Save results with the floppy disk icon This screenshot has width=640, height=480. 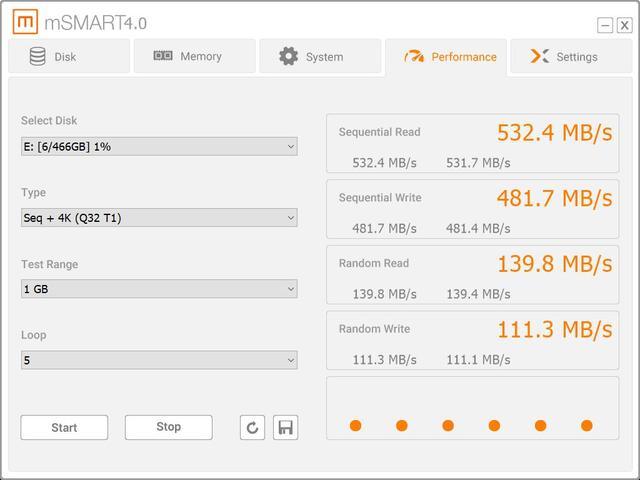click(285, 427)
